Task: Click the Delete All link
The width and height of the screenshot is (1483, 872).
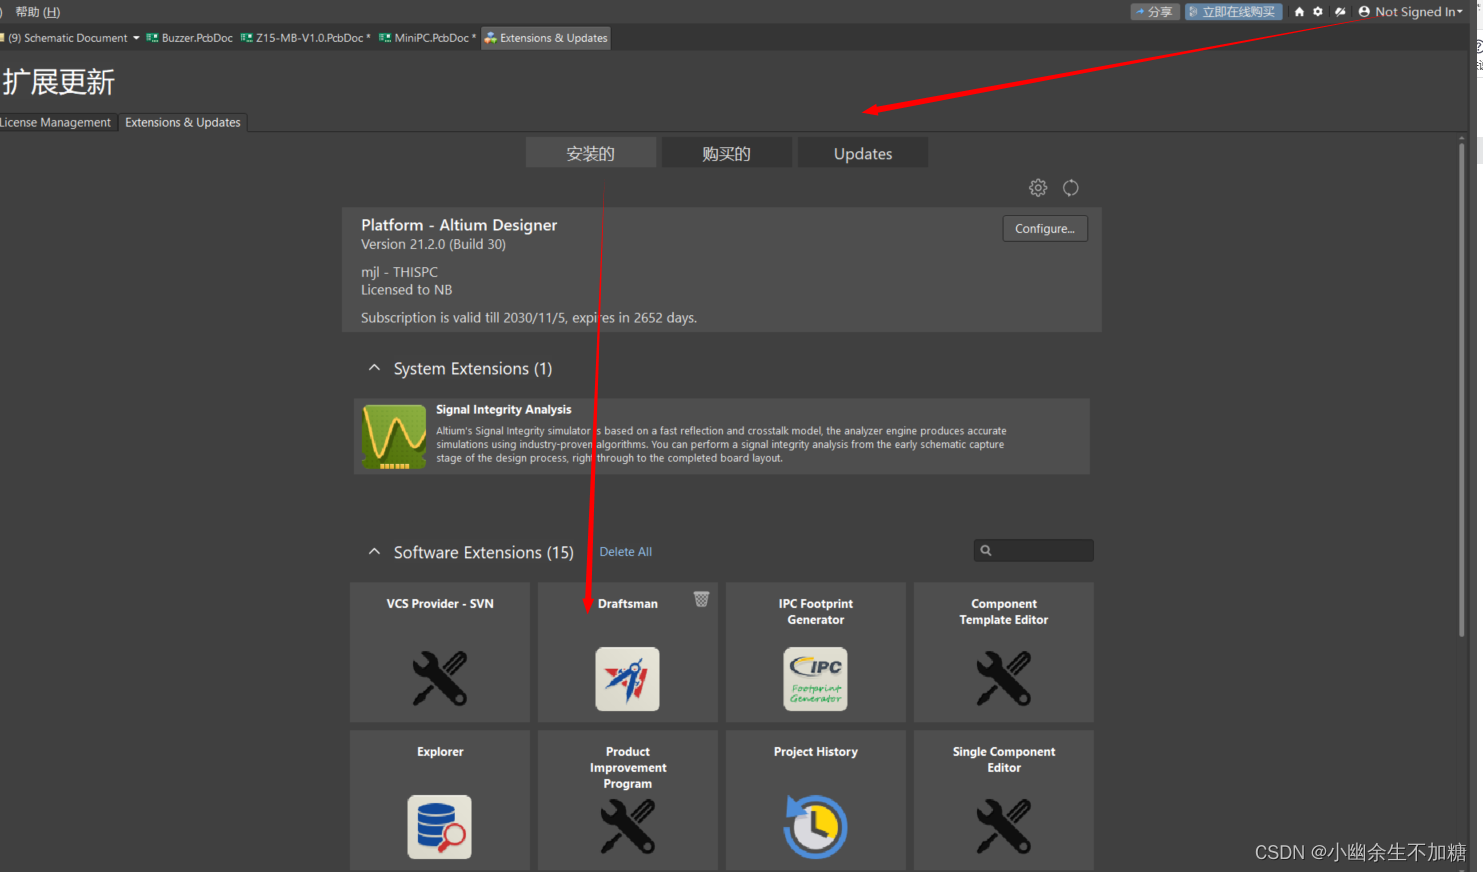Action: (x=625, y=552)
